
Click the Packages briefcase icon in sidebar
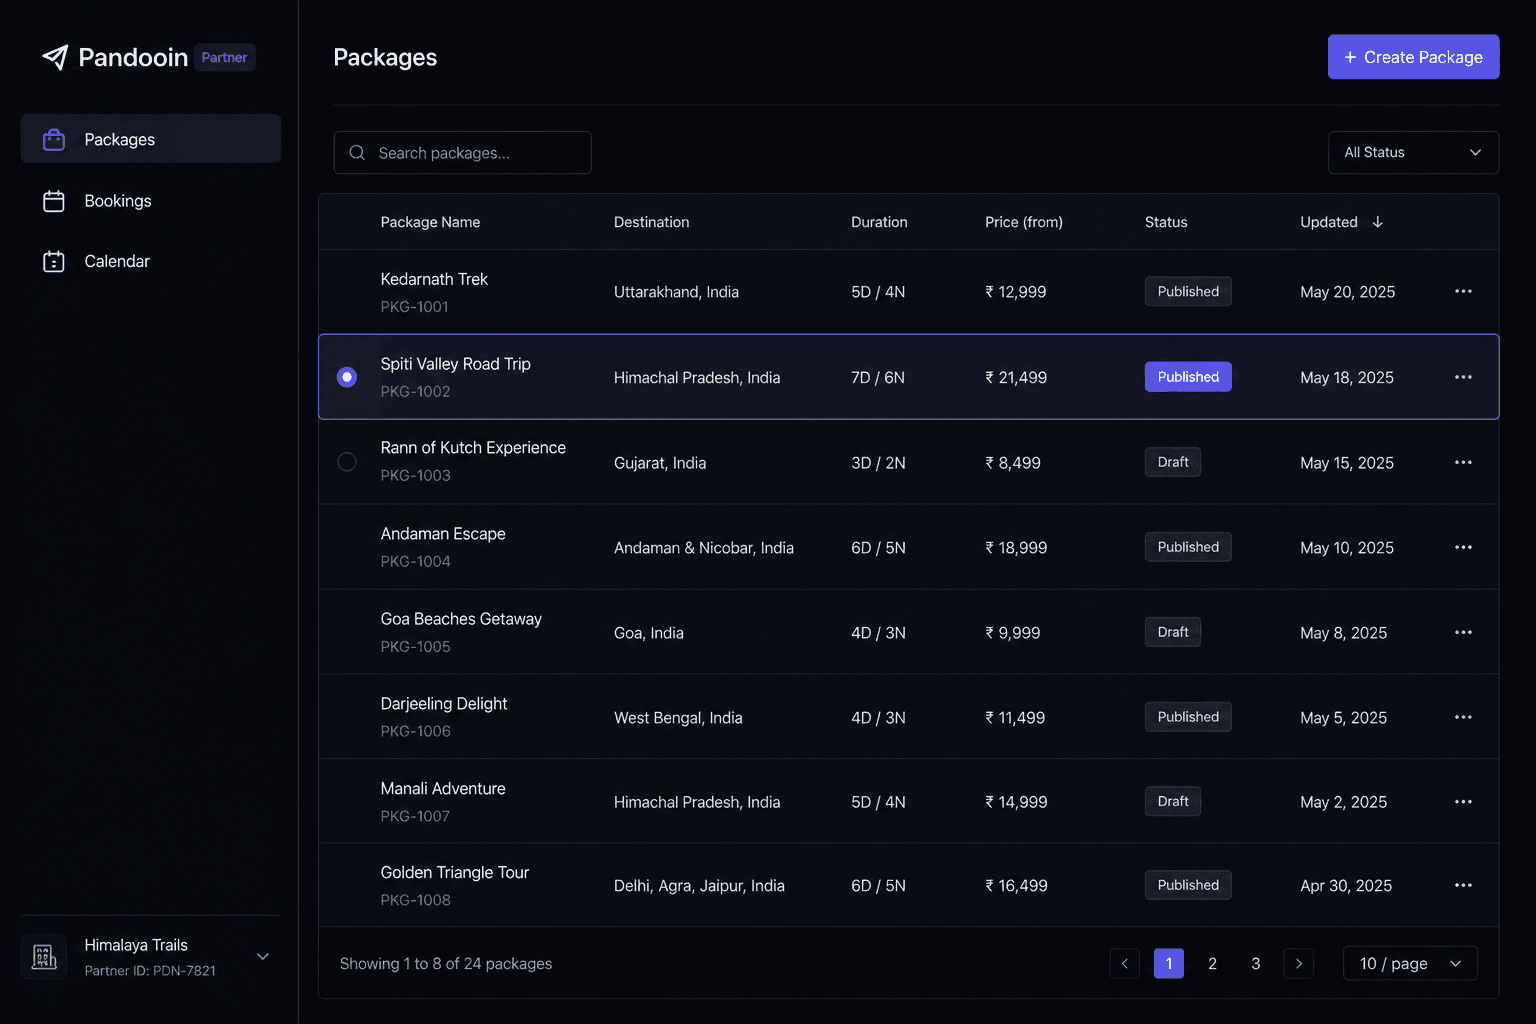point(54,139)
